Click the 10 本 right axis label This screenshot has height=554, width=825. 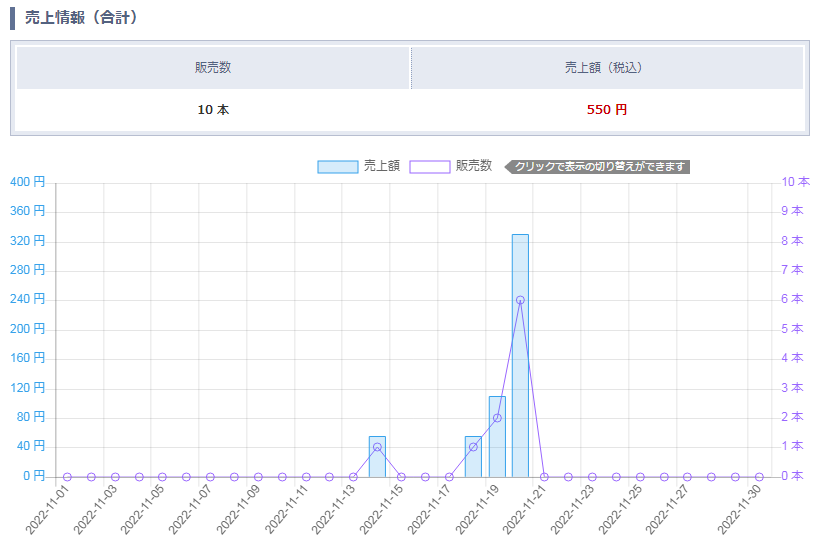tap(796, 182)
